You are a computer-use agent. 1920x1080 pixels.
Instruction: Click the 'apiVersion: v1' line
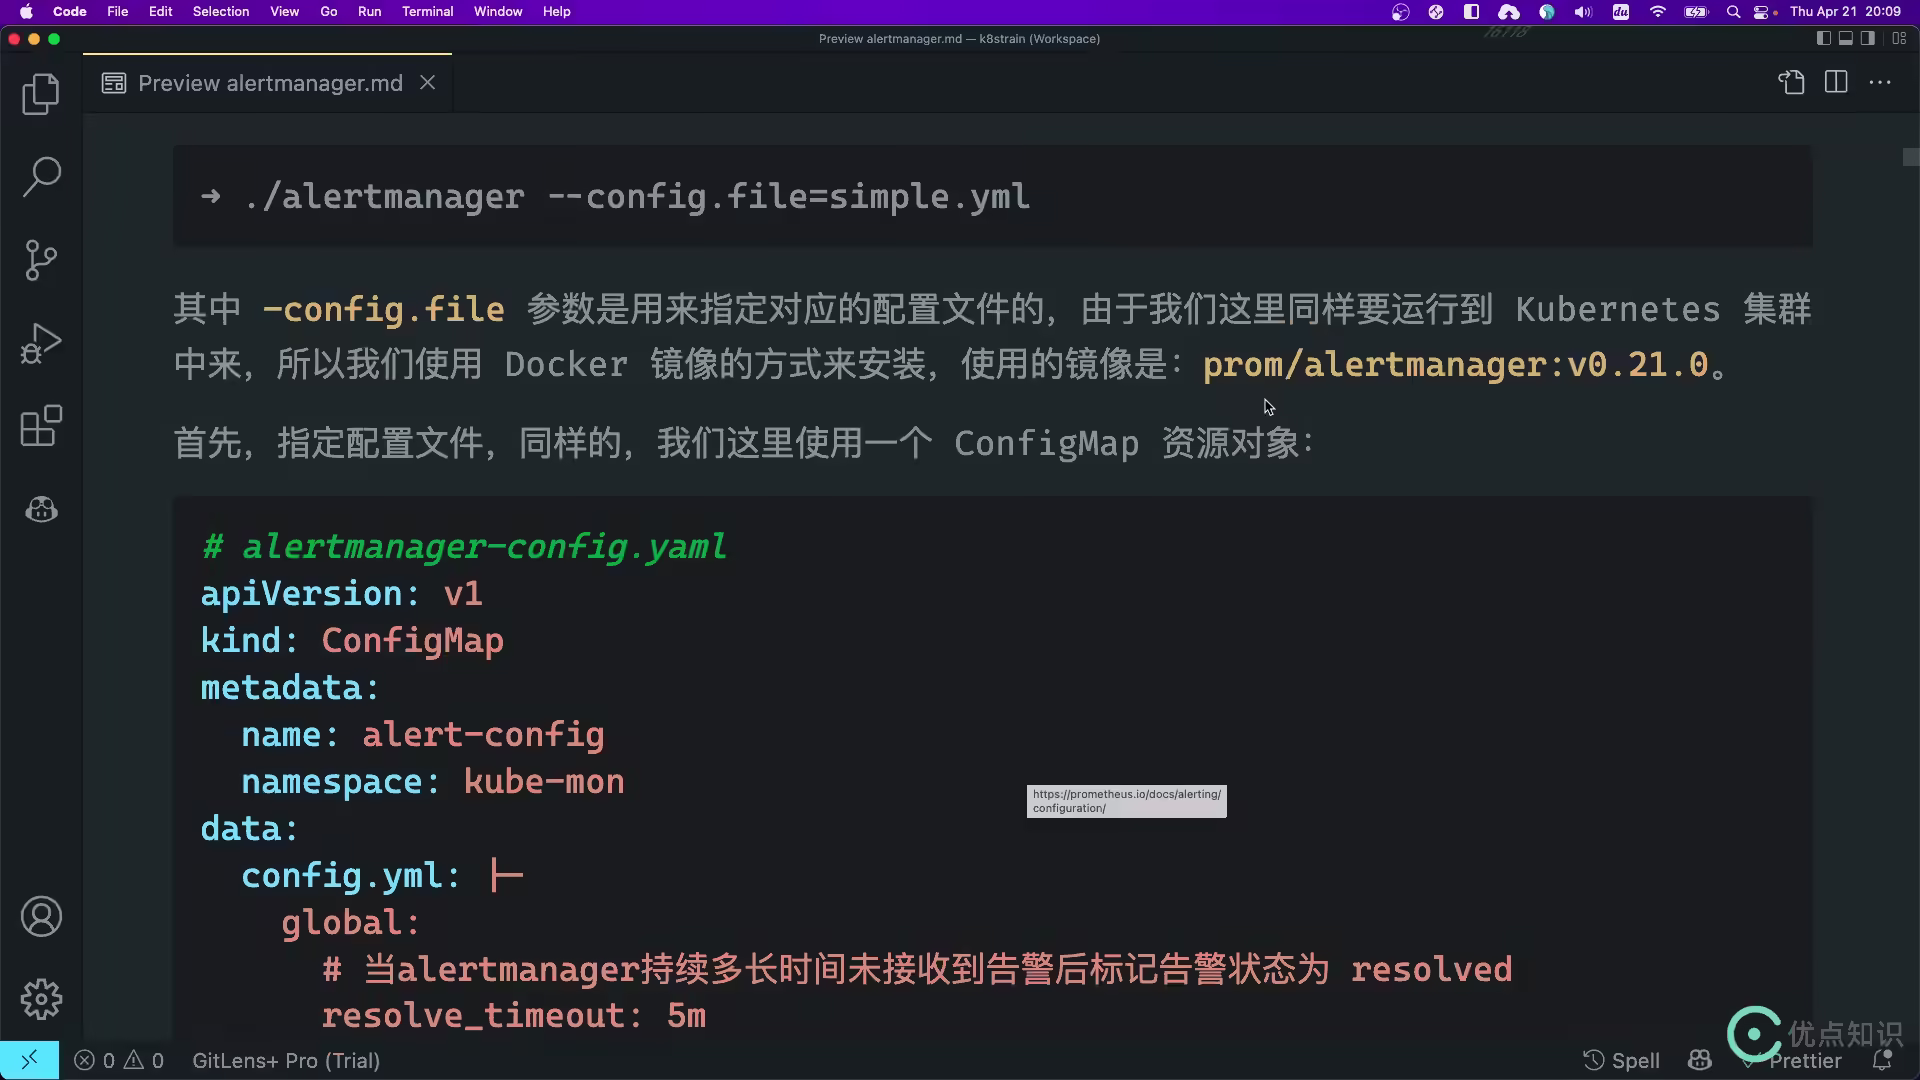[x=342, y=594]
